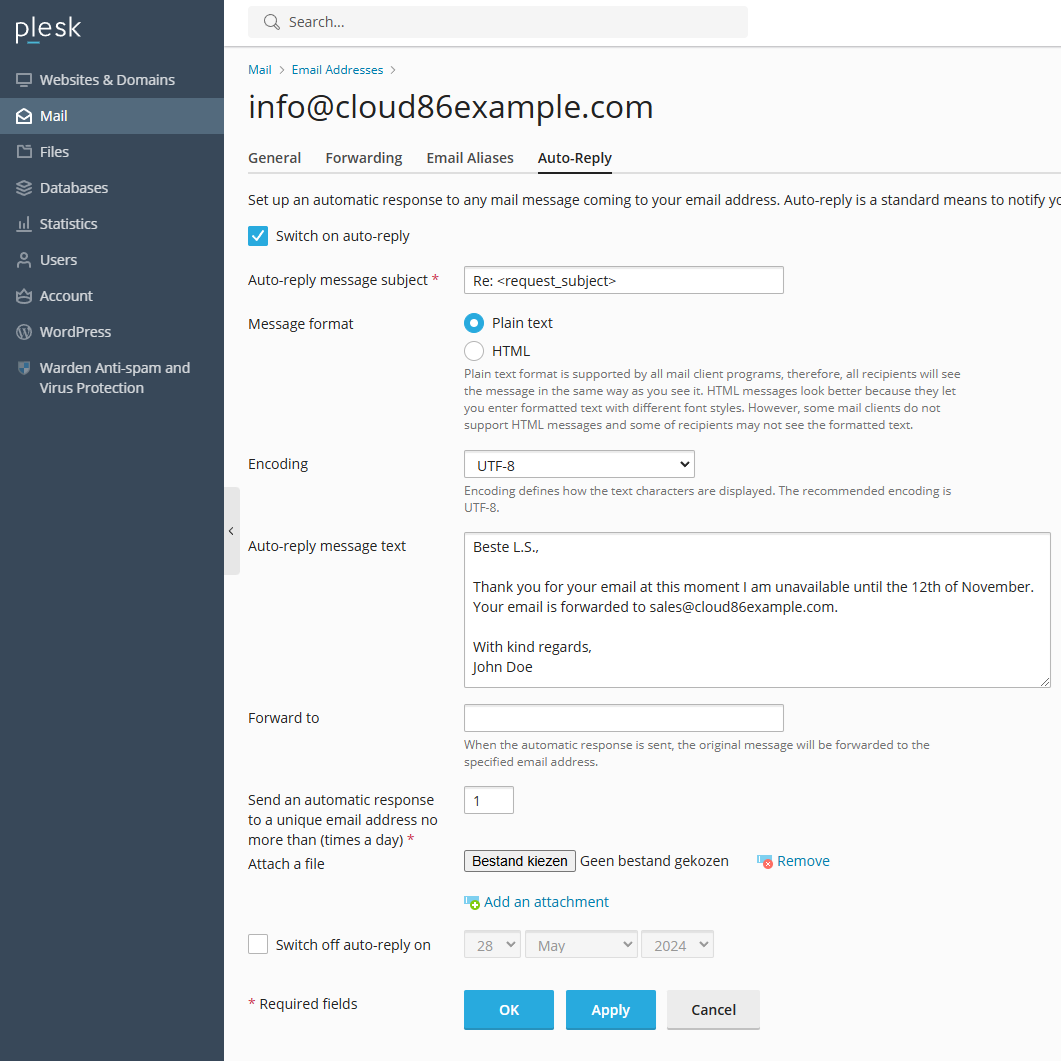Open Warden Anti-spam shield icon
The image size is (1061, 1061).
coord(24,368)
